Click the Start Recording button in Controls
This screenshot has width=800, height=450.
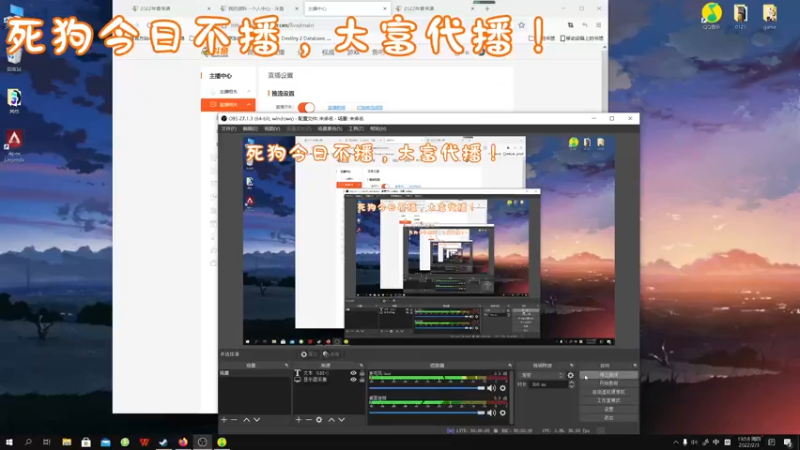point(608,383)
